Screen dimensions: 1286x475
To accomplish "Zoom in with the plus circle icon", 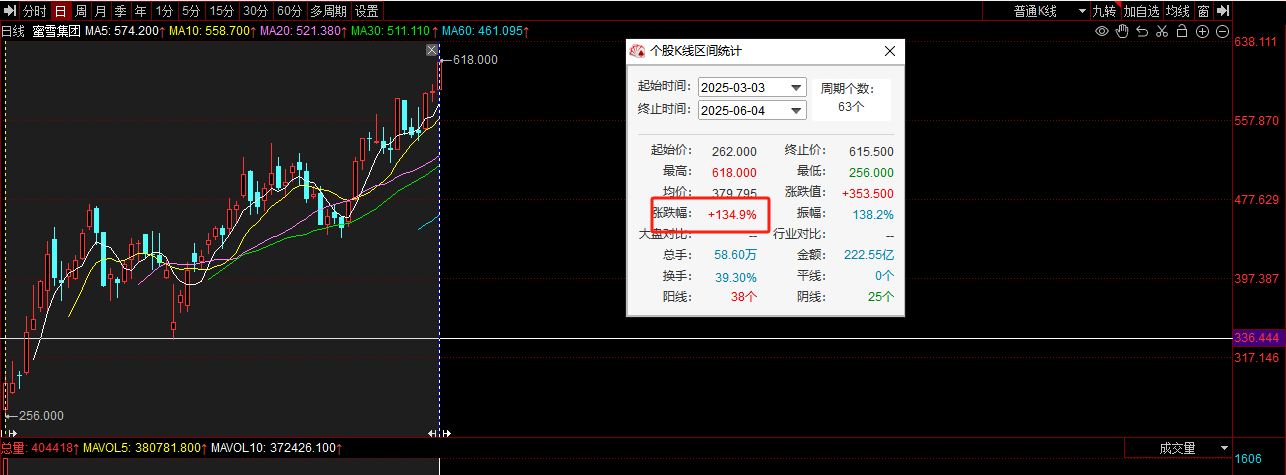I will 1201,32.
